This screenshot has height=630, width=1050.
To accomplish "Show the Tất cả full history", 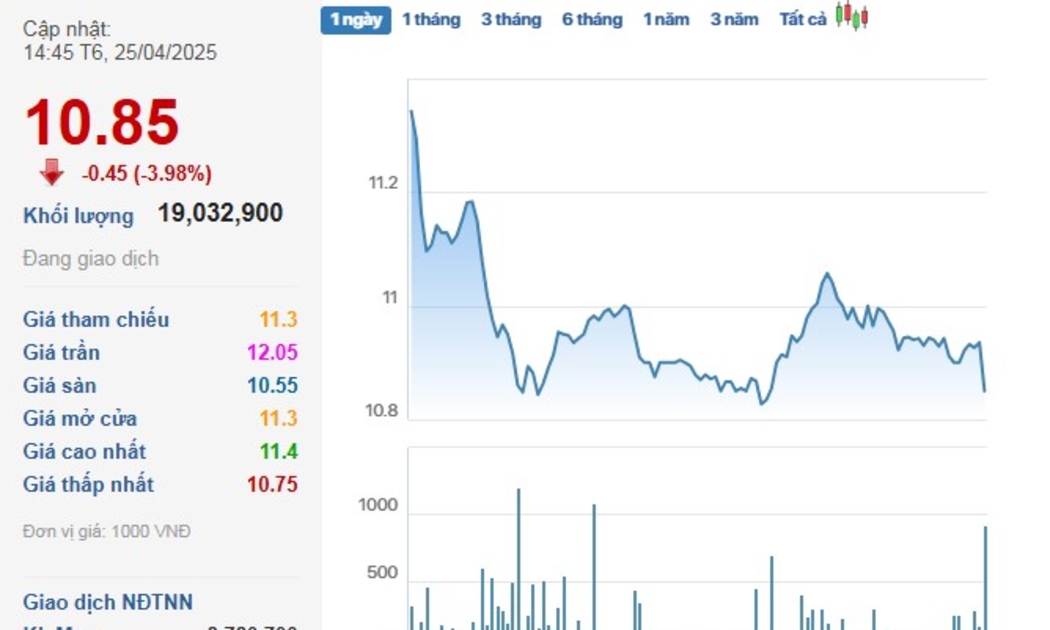I will click(x=802, y=20).
